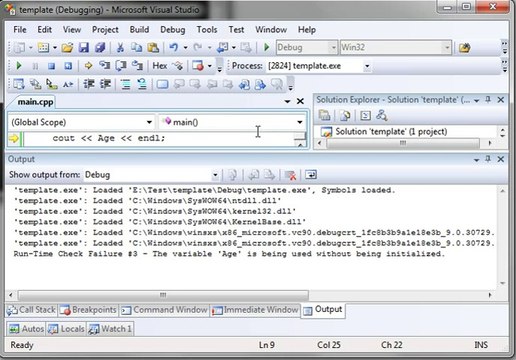
Task: Click the Step Out icon
Action: tap(137, 66)
